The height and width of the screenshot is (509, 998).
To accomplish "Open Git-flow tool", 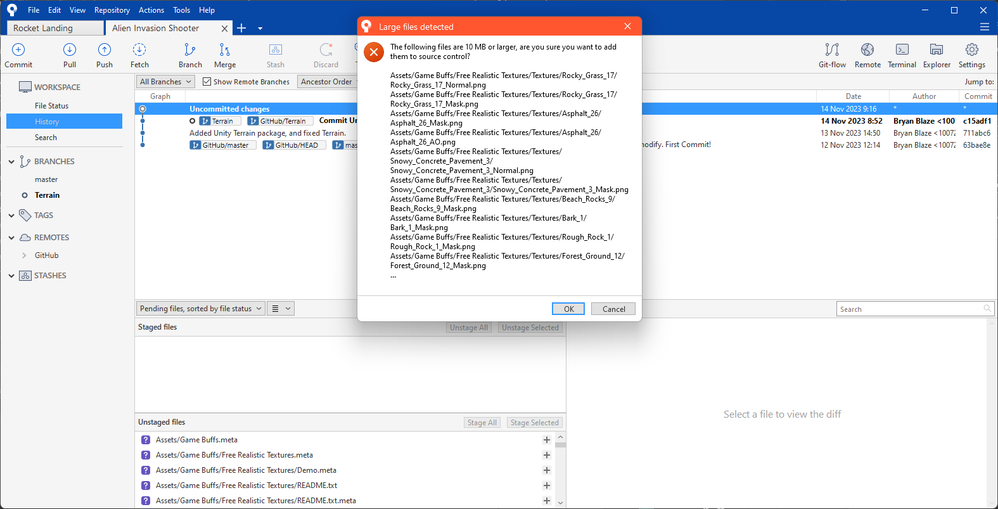I will [832, 54].
